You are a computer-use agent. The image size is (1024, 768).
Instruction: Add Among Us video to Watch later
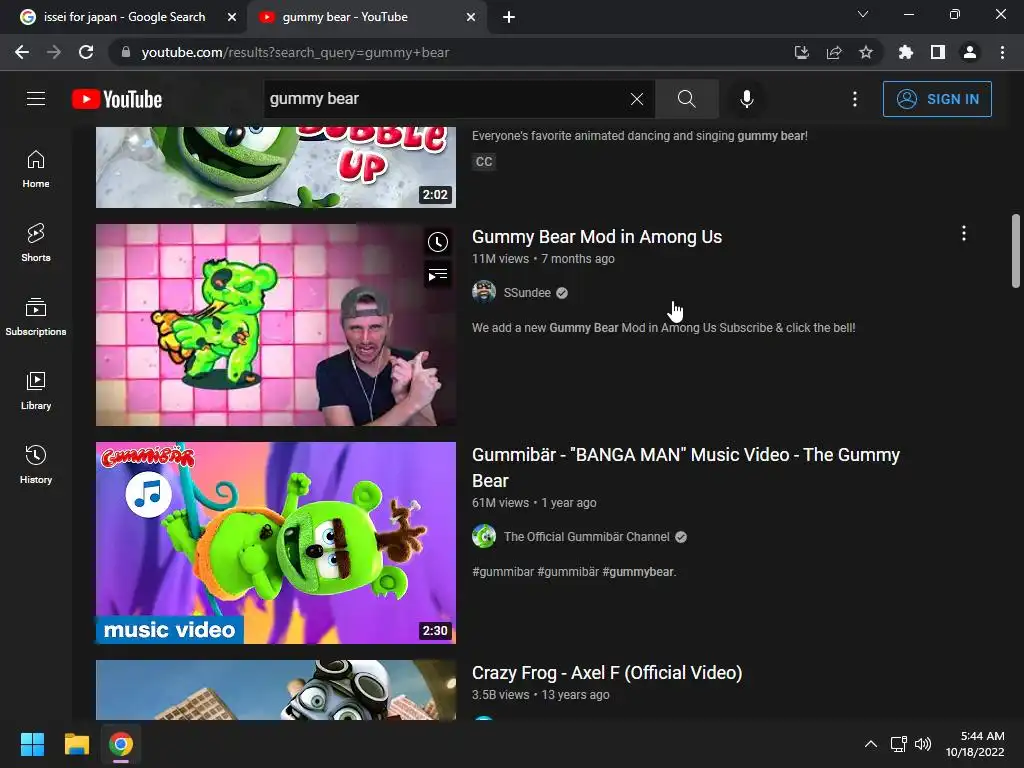[x=438, y=242]
